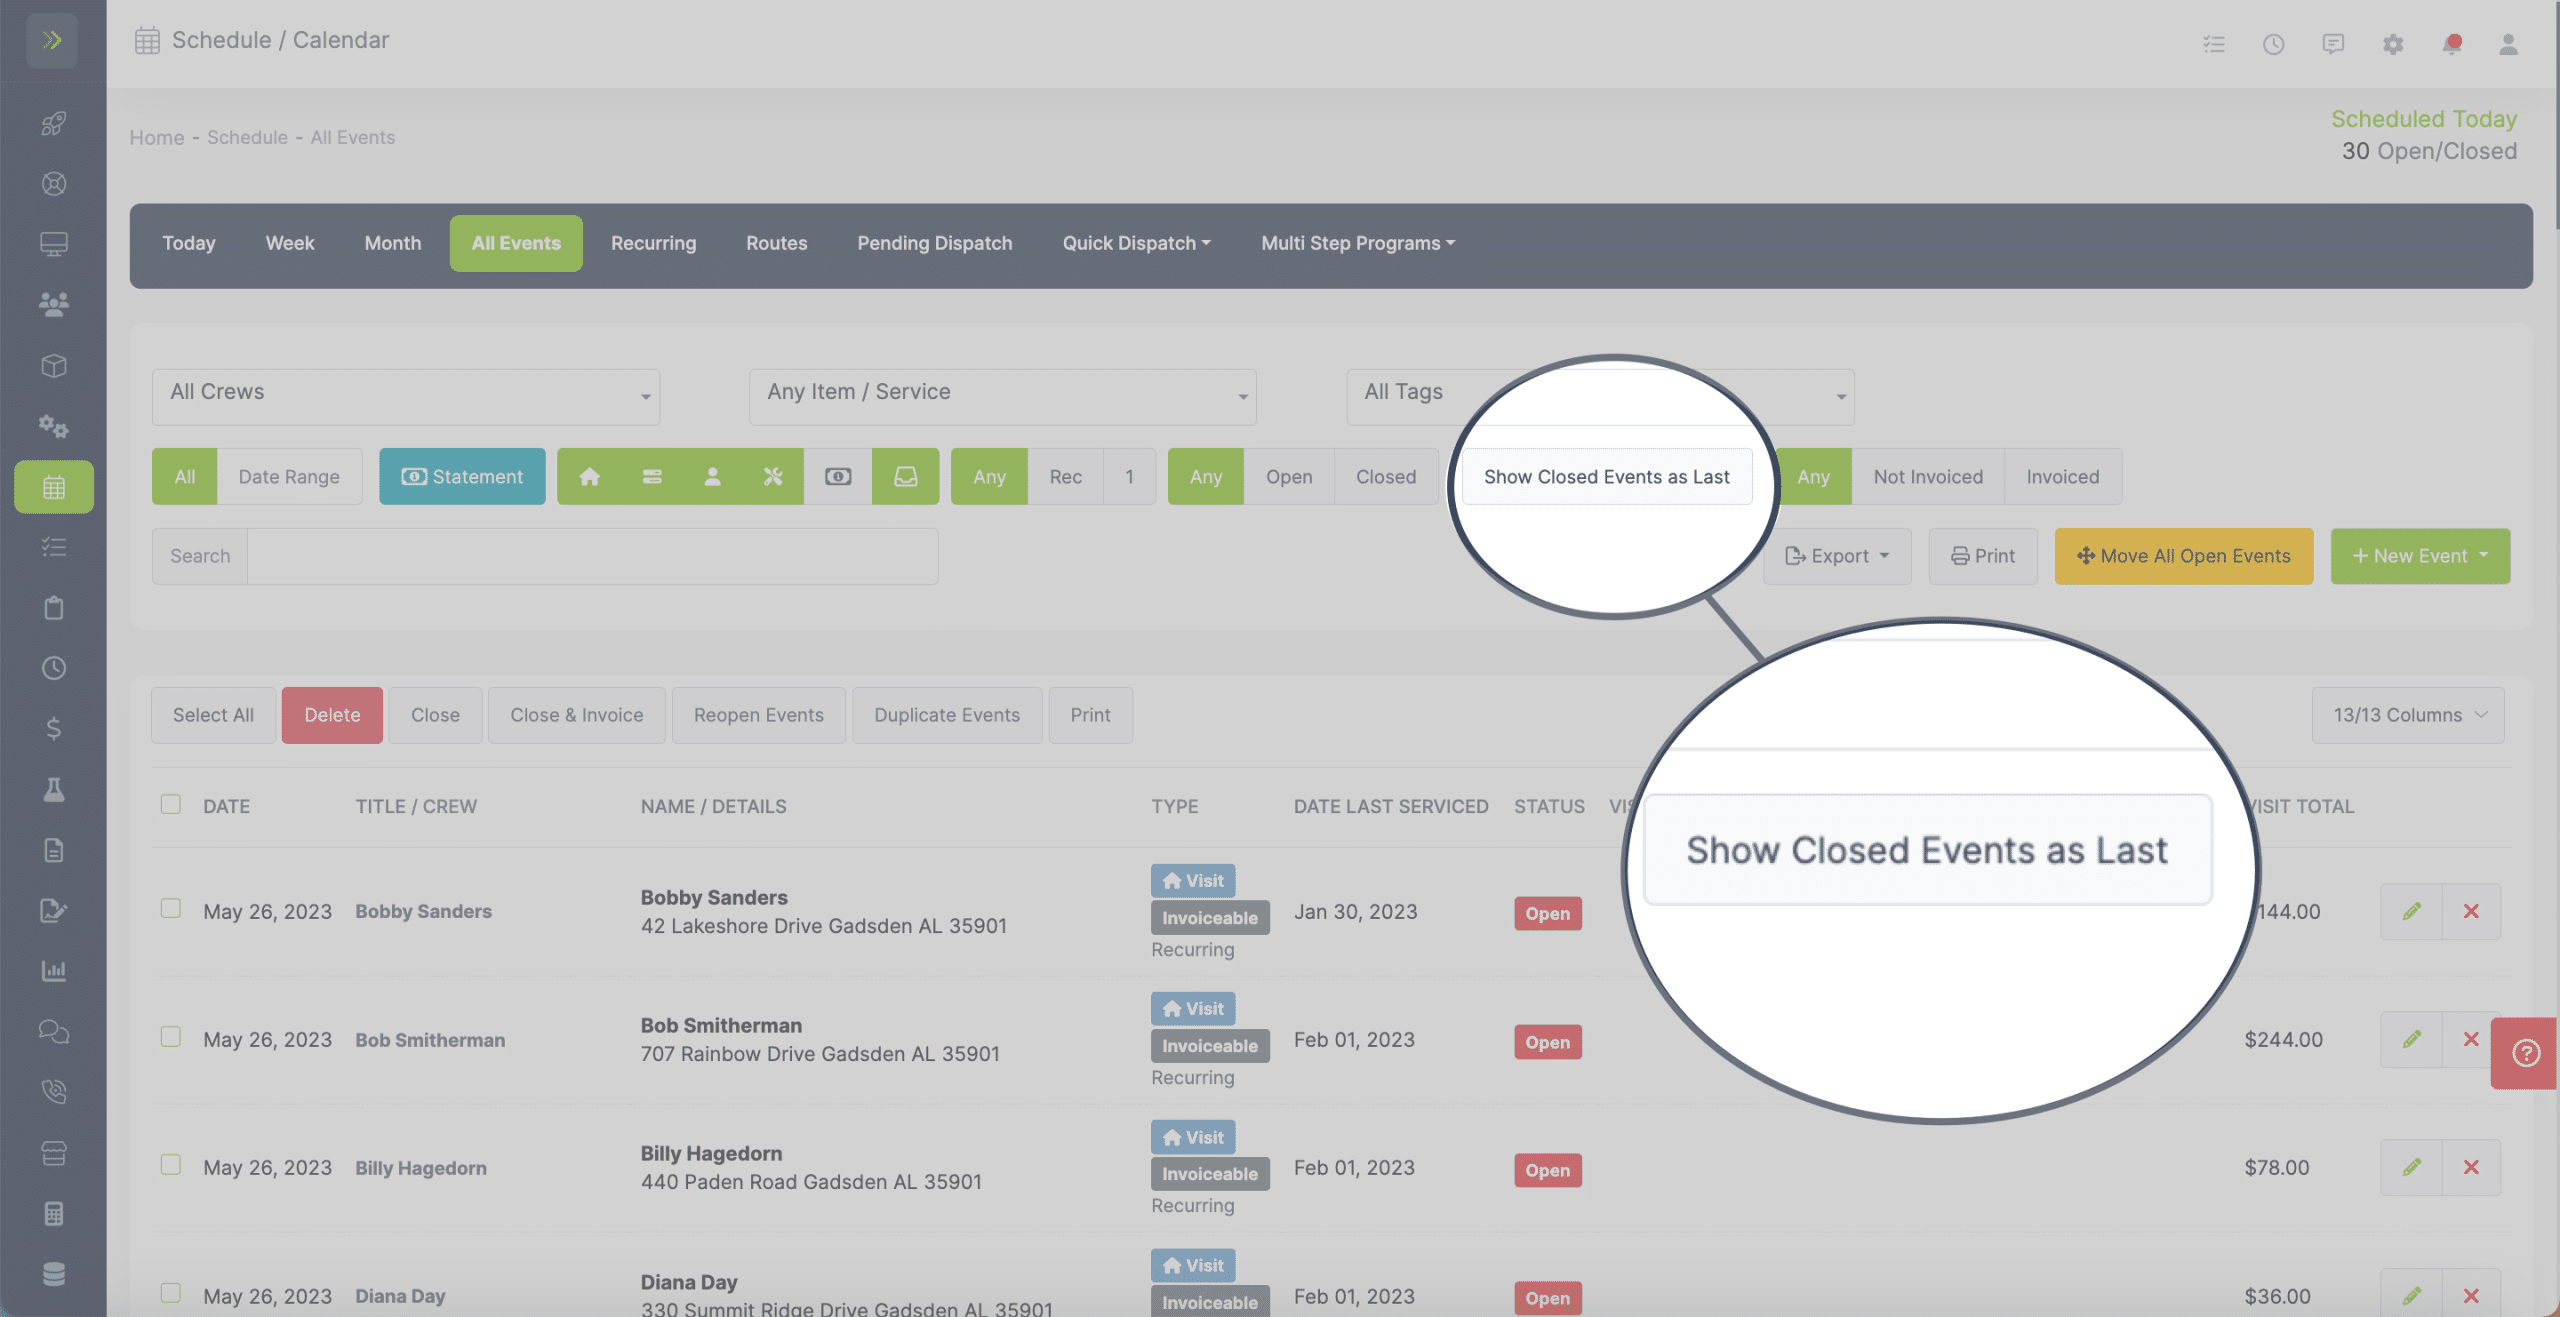Screen dimensions: 2560x1317
Task: Open the New Event dropdown
Action: point(2420,557)
